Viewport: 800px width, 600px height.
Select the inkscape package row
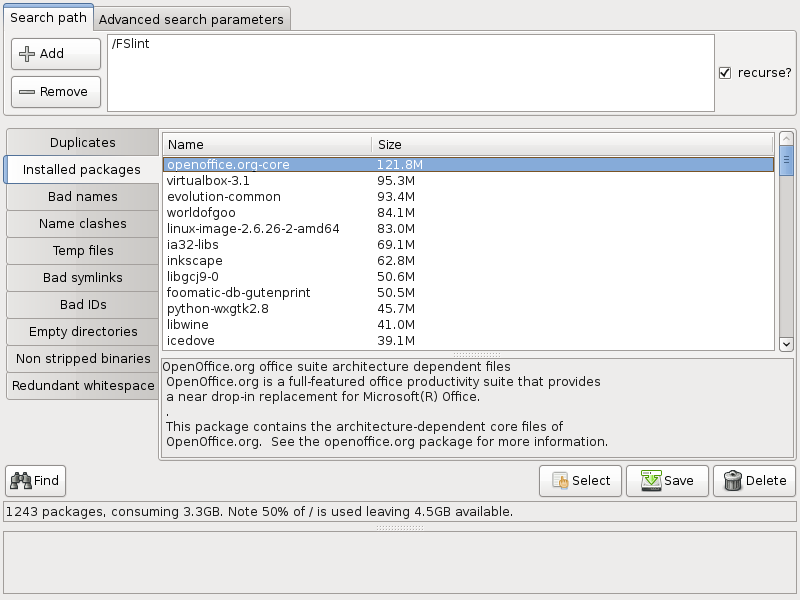coord(194,260)
